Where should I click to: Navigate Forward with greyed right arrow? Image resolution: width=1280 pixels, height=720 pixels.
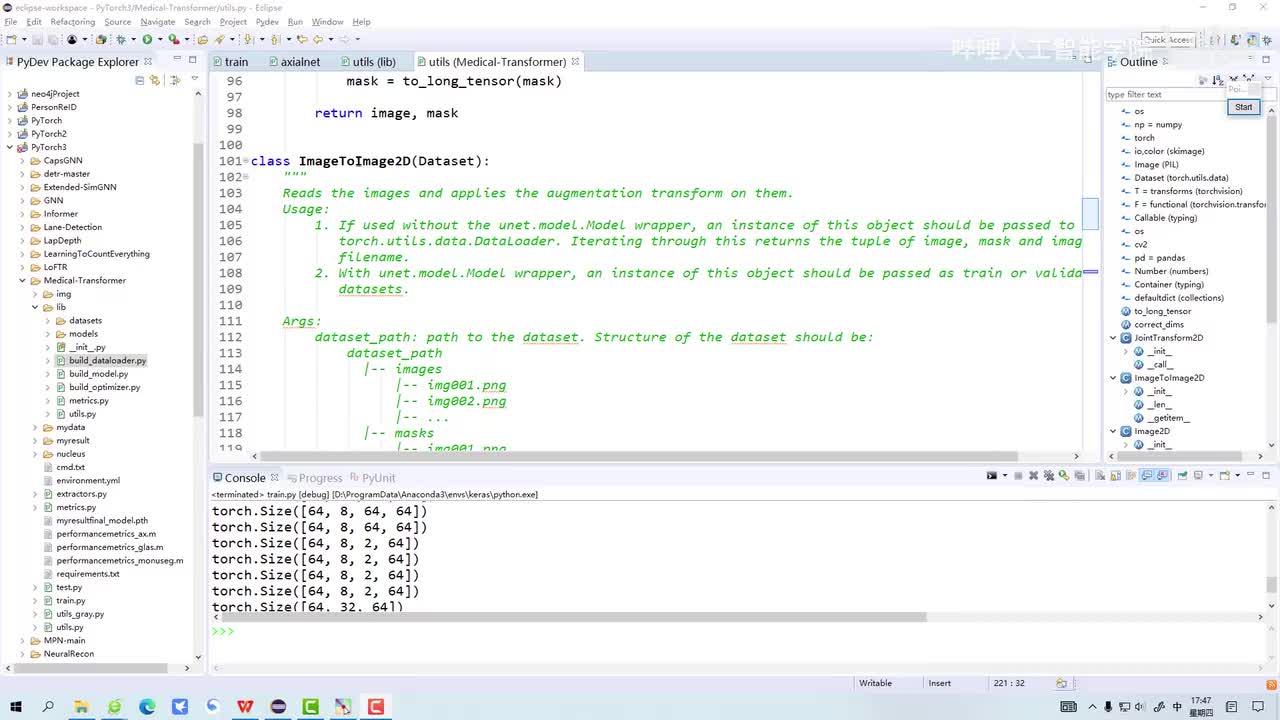344,40
